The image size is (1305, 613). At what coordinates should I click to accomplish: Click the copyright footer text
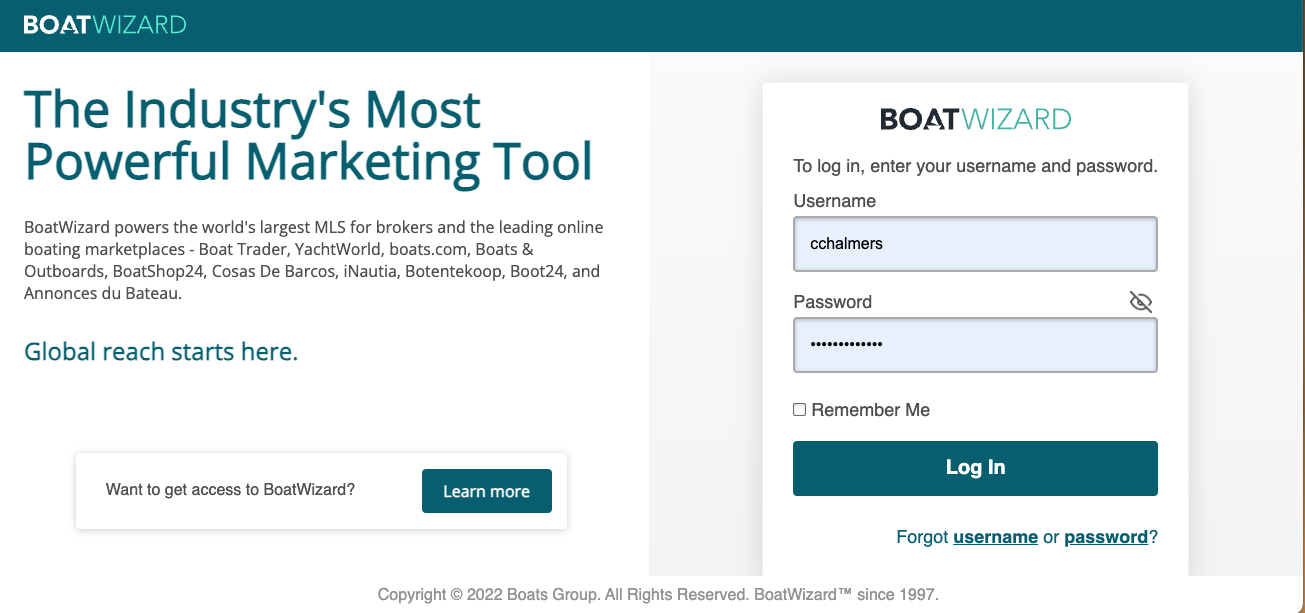(x=658, y=594)
